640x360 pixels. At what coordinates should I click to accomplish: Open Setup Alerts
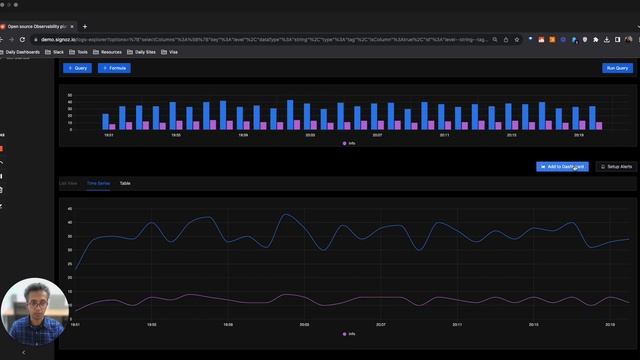(x=616, y=167)
